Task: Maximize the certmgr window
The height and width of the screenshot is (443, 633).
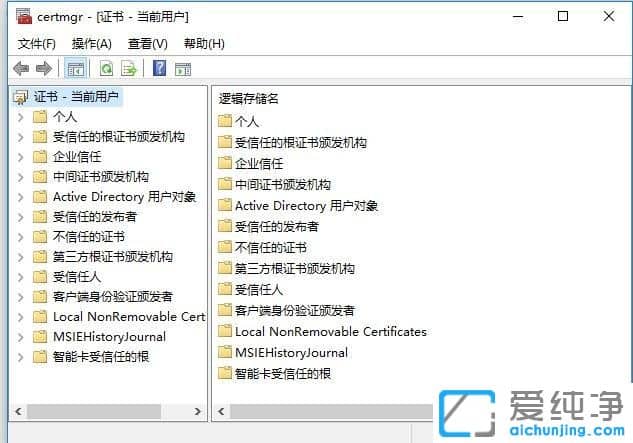Action: [x=563, y=16]
